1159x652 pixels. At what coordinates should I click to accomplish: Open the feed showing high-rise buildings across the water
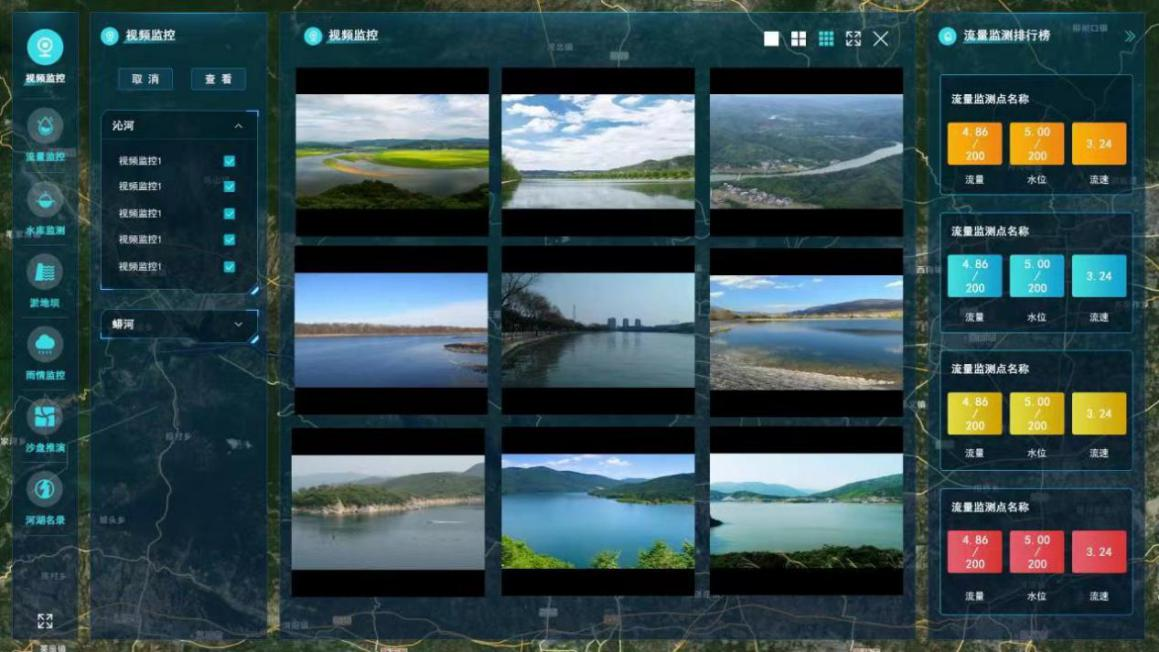click(598, 330)
